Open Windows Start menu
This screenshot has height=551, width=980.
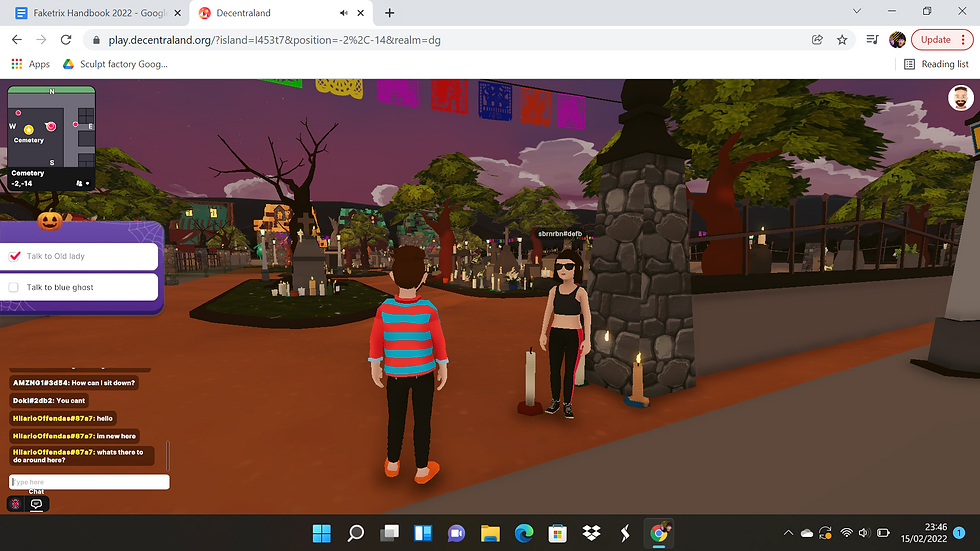(x=321, y=533)
